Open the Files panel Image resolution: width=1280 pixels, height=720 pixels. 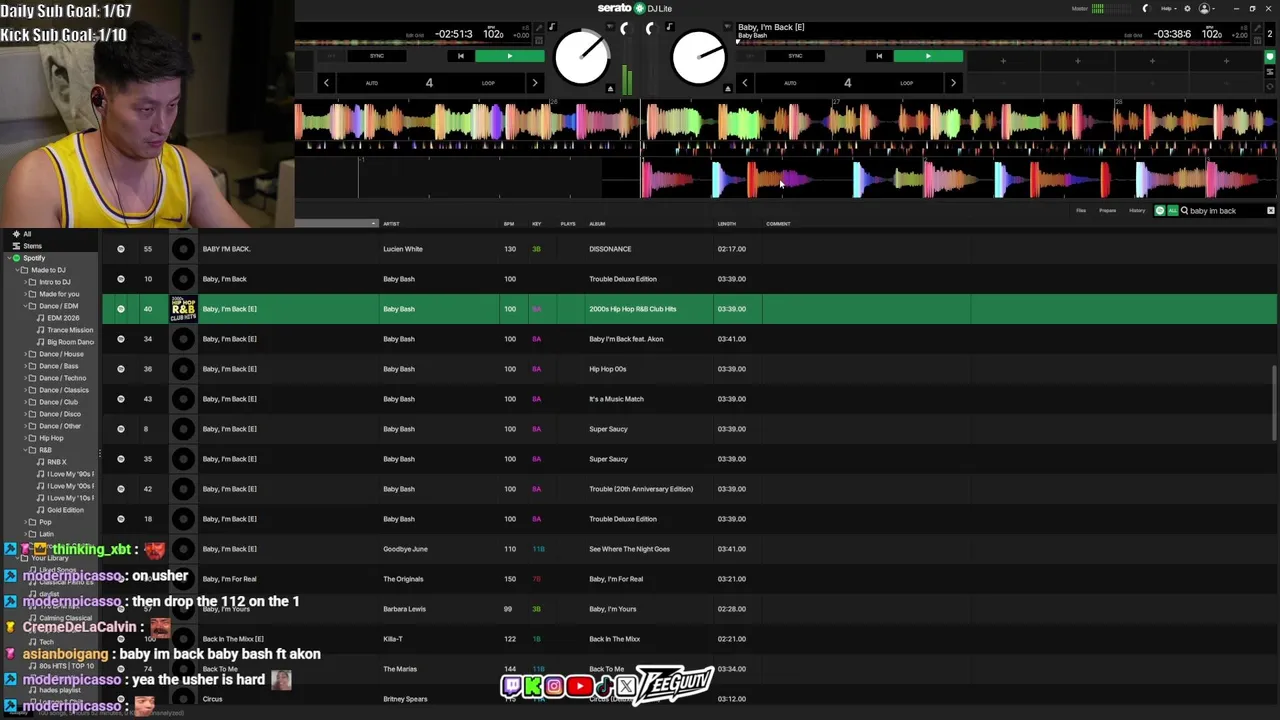1081,211
